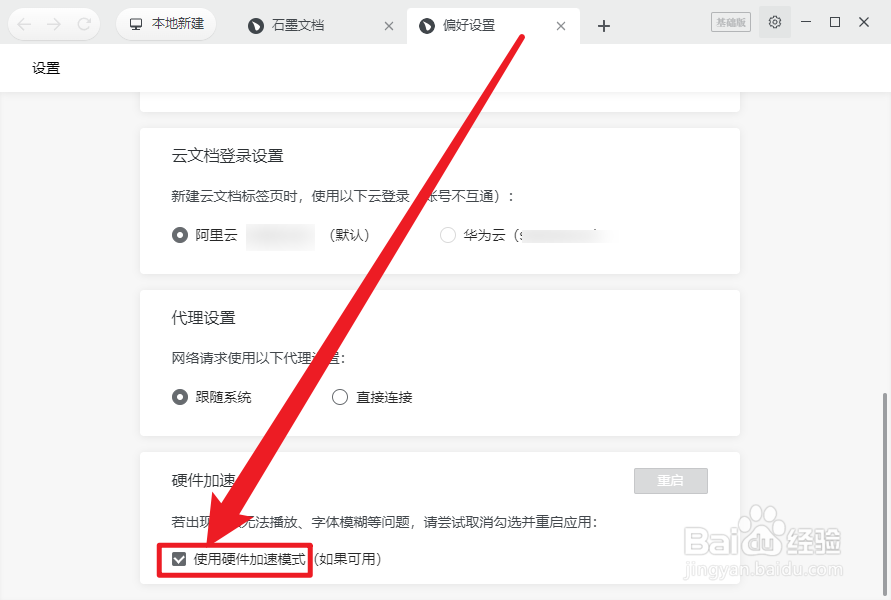The image size is (891, 600).
Task: Add a new tab with plus icon
Action: pyautogui.click(x=604, y=26)
